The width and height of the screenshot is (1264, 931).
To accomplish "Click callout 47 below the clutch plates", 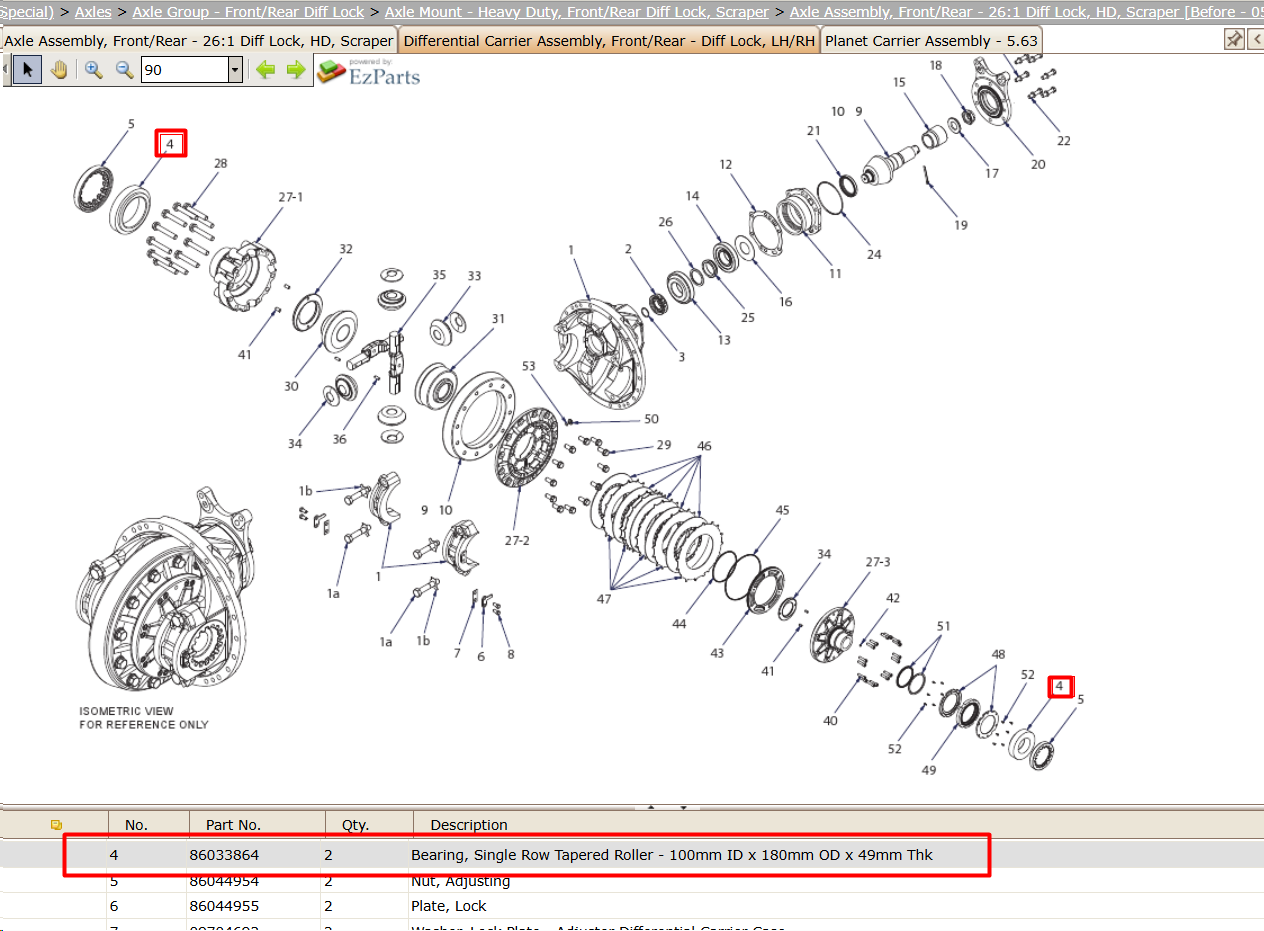I will pyautogui.click(x=604, y=599).
